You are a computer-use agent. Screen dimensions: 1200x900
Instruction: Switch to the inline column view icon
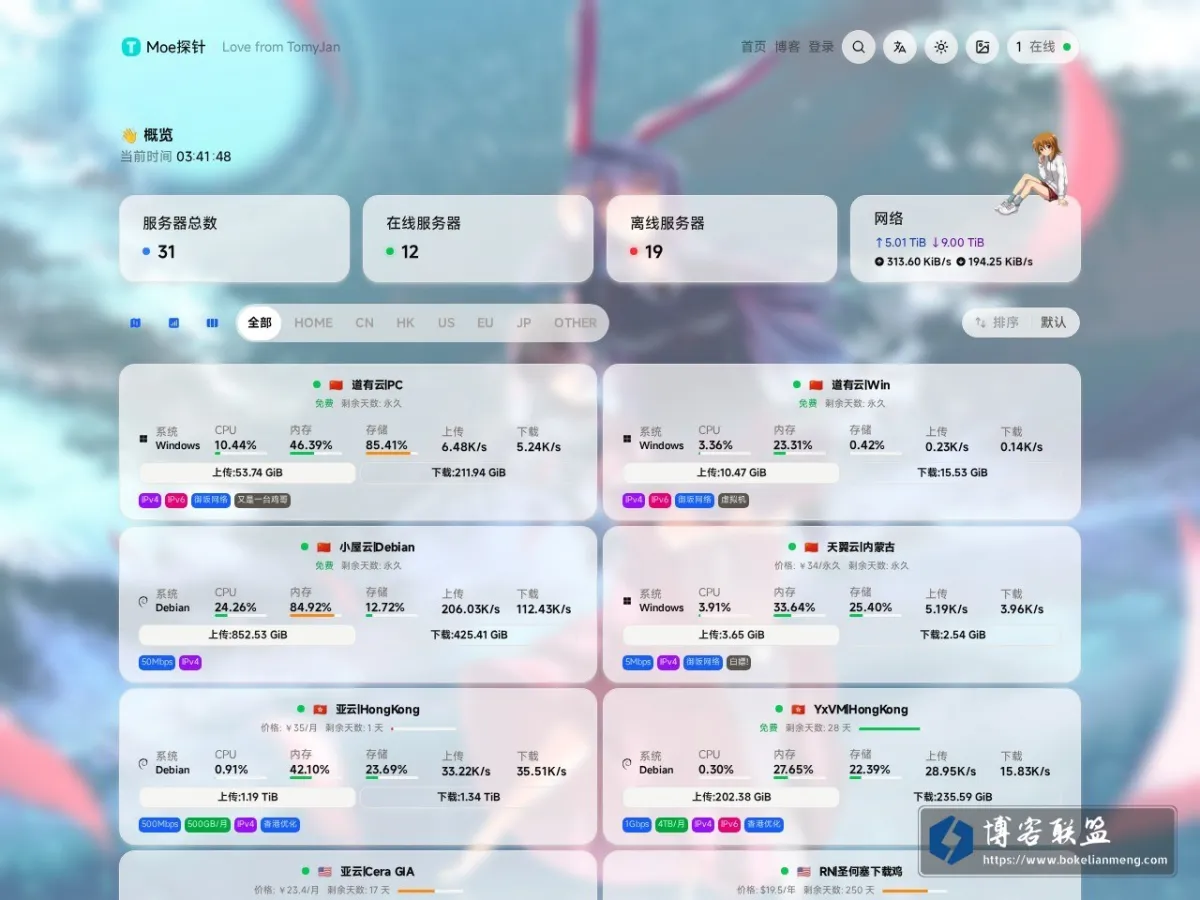[x=212, y=323]
